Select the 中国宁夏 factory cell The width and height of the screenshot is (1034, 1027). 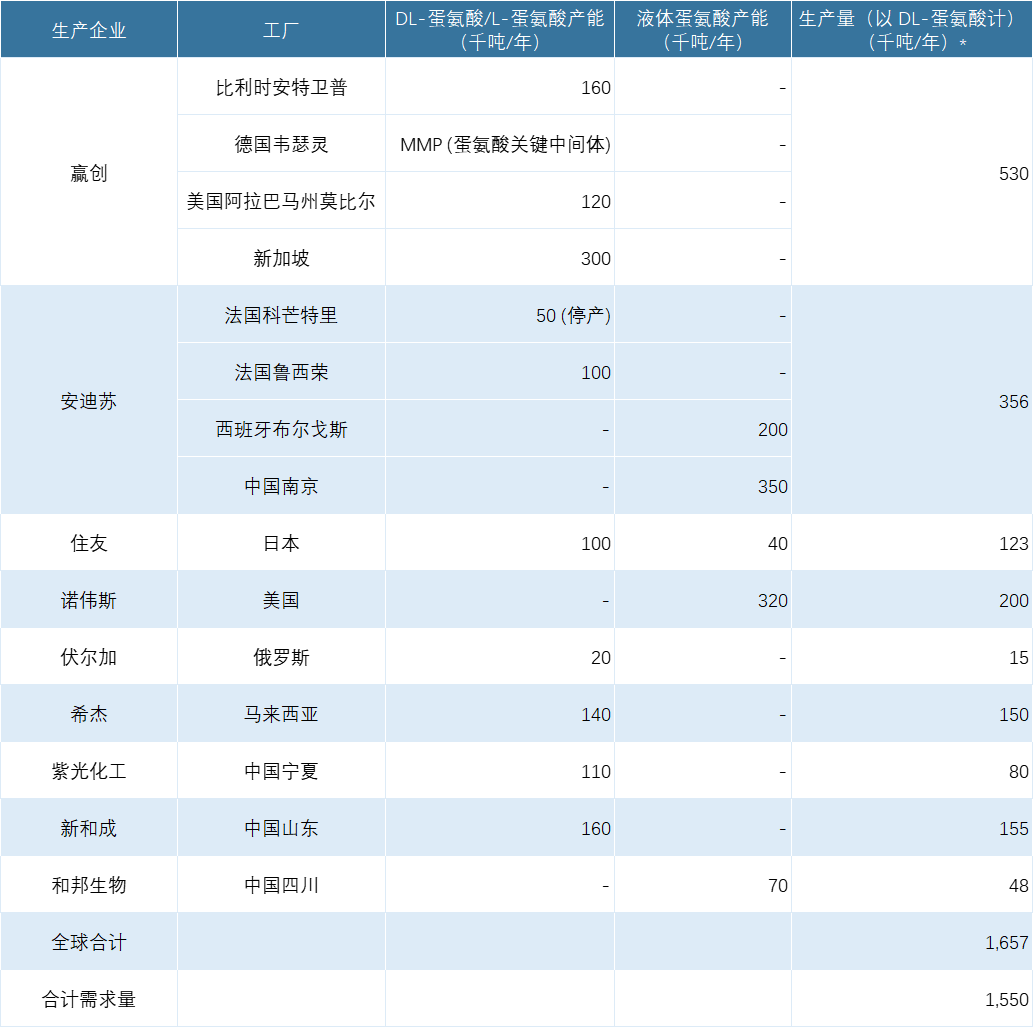(x=281, y=771)
